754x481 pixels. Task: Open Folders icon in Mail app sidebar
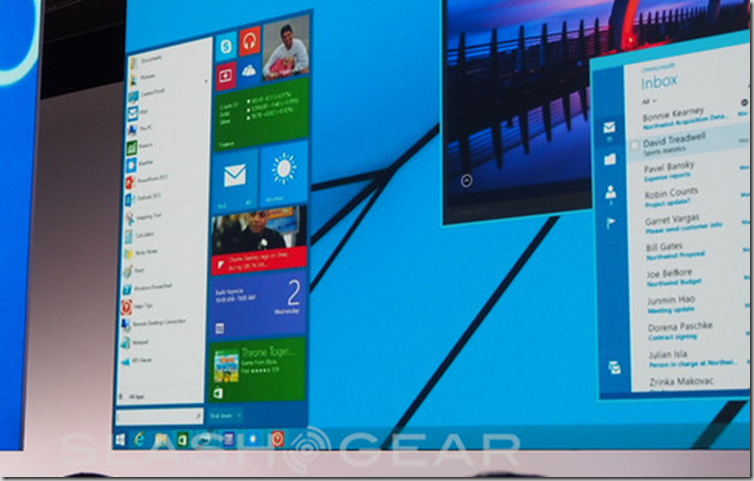pyautogui.click(x=610, y=159)
